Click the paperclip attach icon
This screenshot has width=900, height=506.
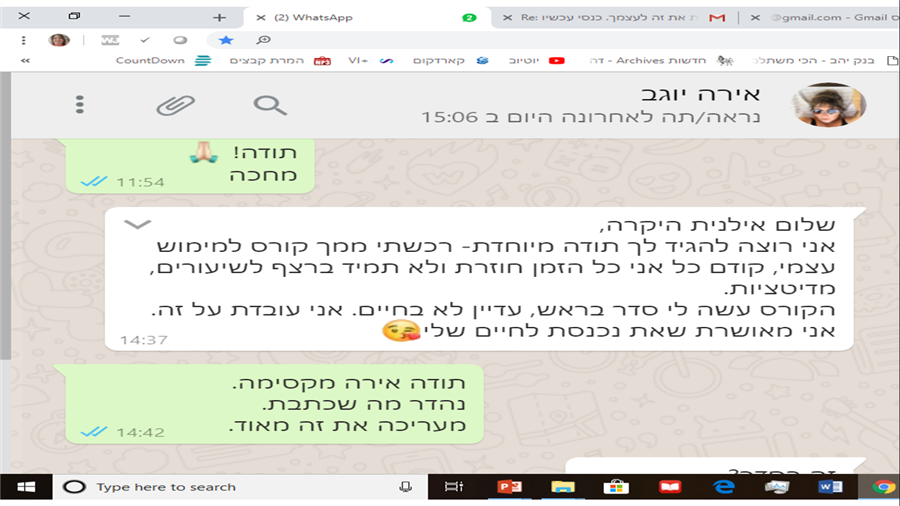tap(176, 106)
